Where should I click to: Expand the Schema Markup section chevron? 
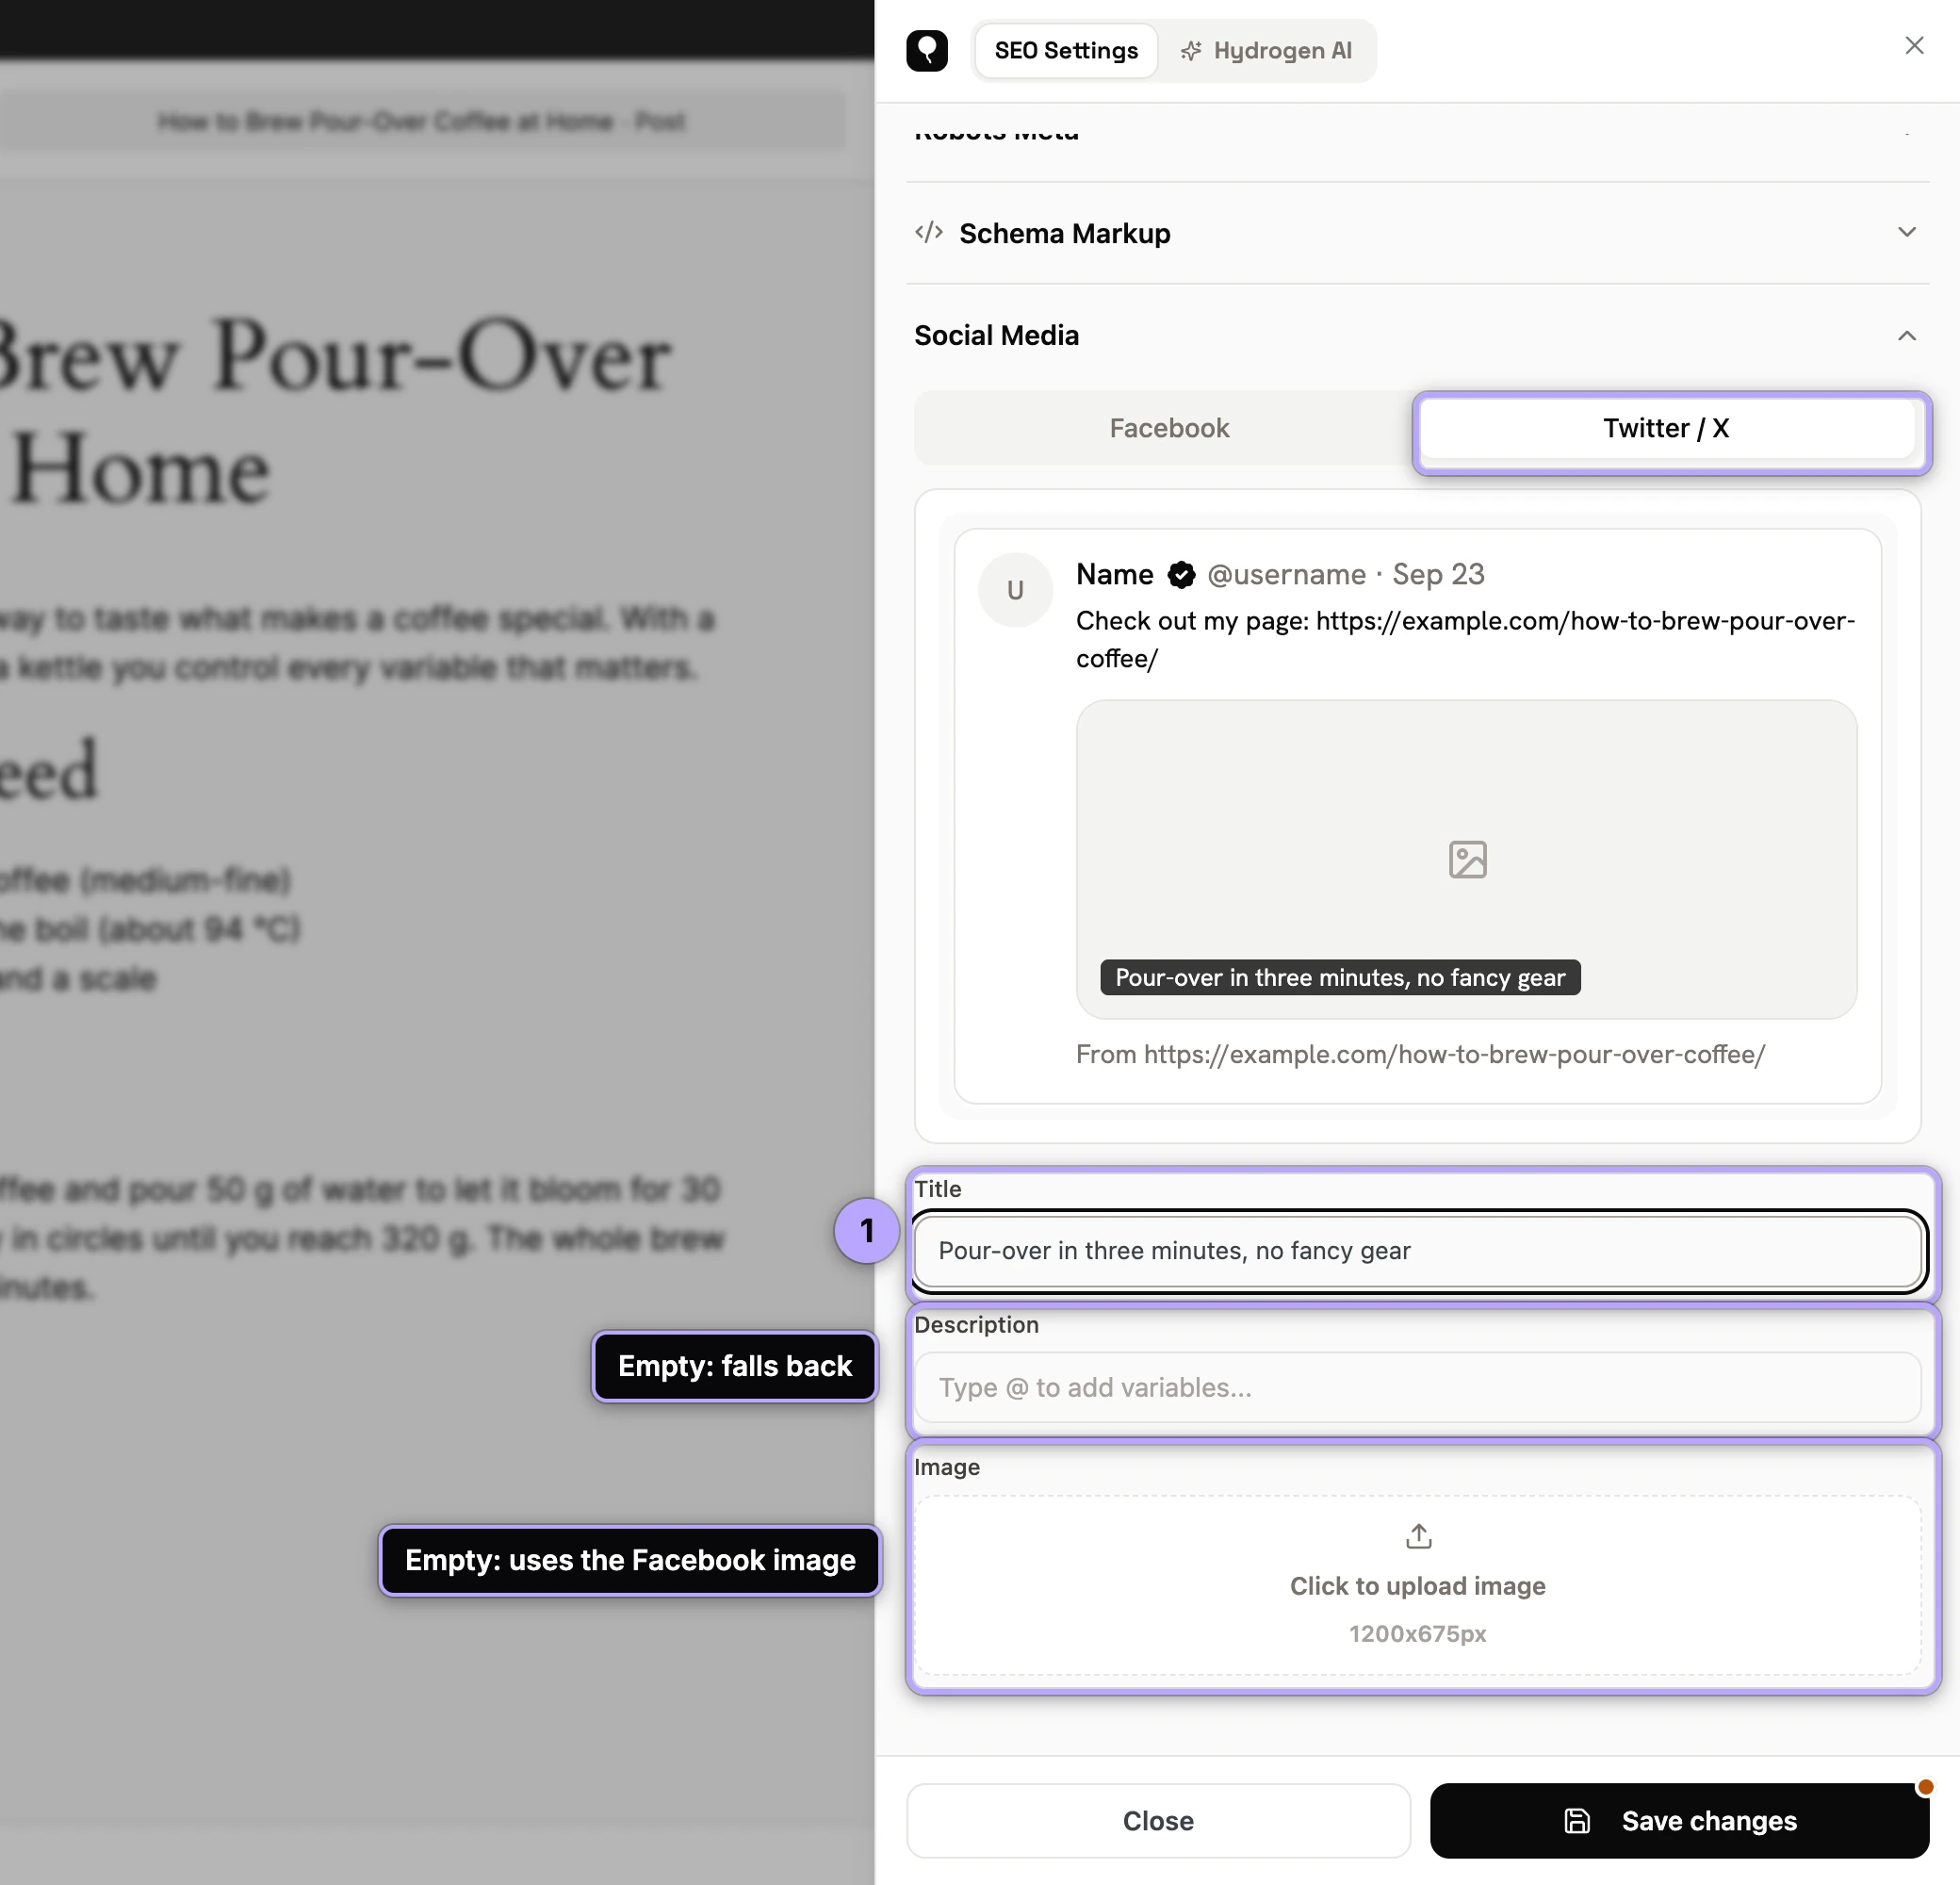pos(1907,232)
